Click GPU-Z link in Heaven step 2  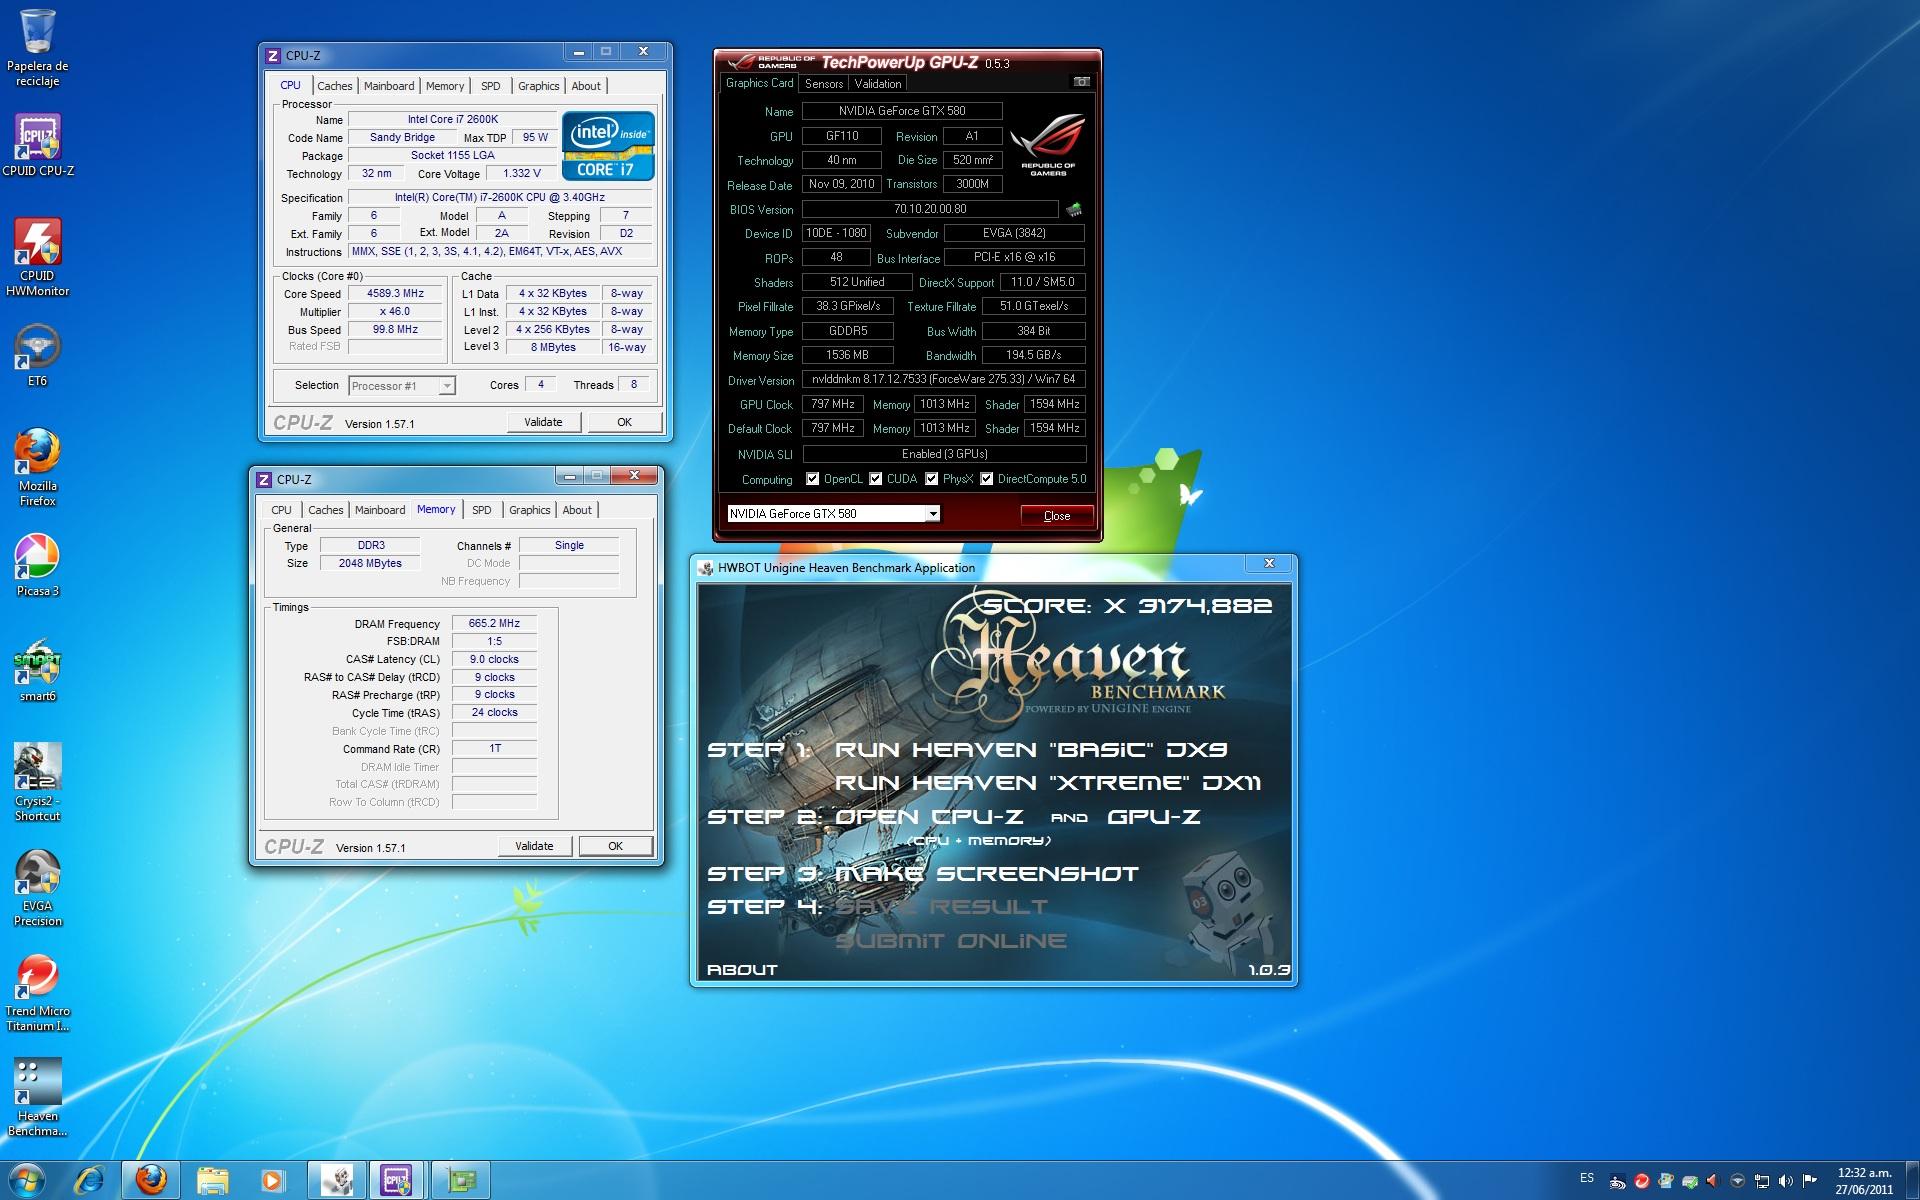(1154, 817)
